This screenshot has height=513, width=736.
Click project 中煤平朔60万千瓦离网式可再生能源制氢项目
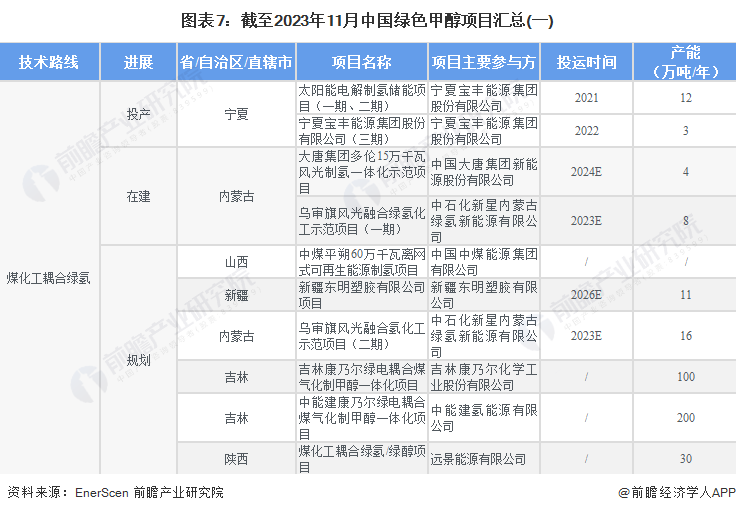(x=362, y=262)
